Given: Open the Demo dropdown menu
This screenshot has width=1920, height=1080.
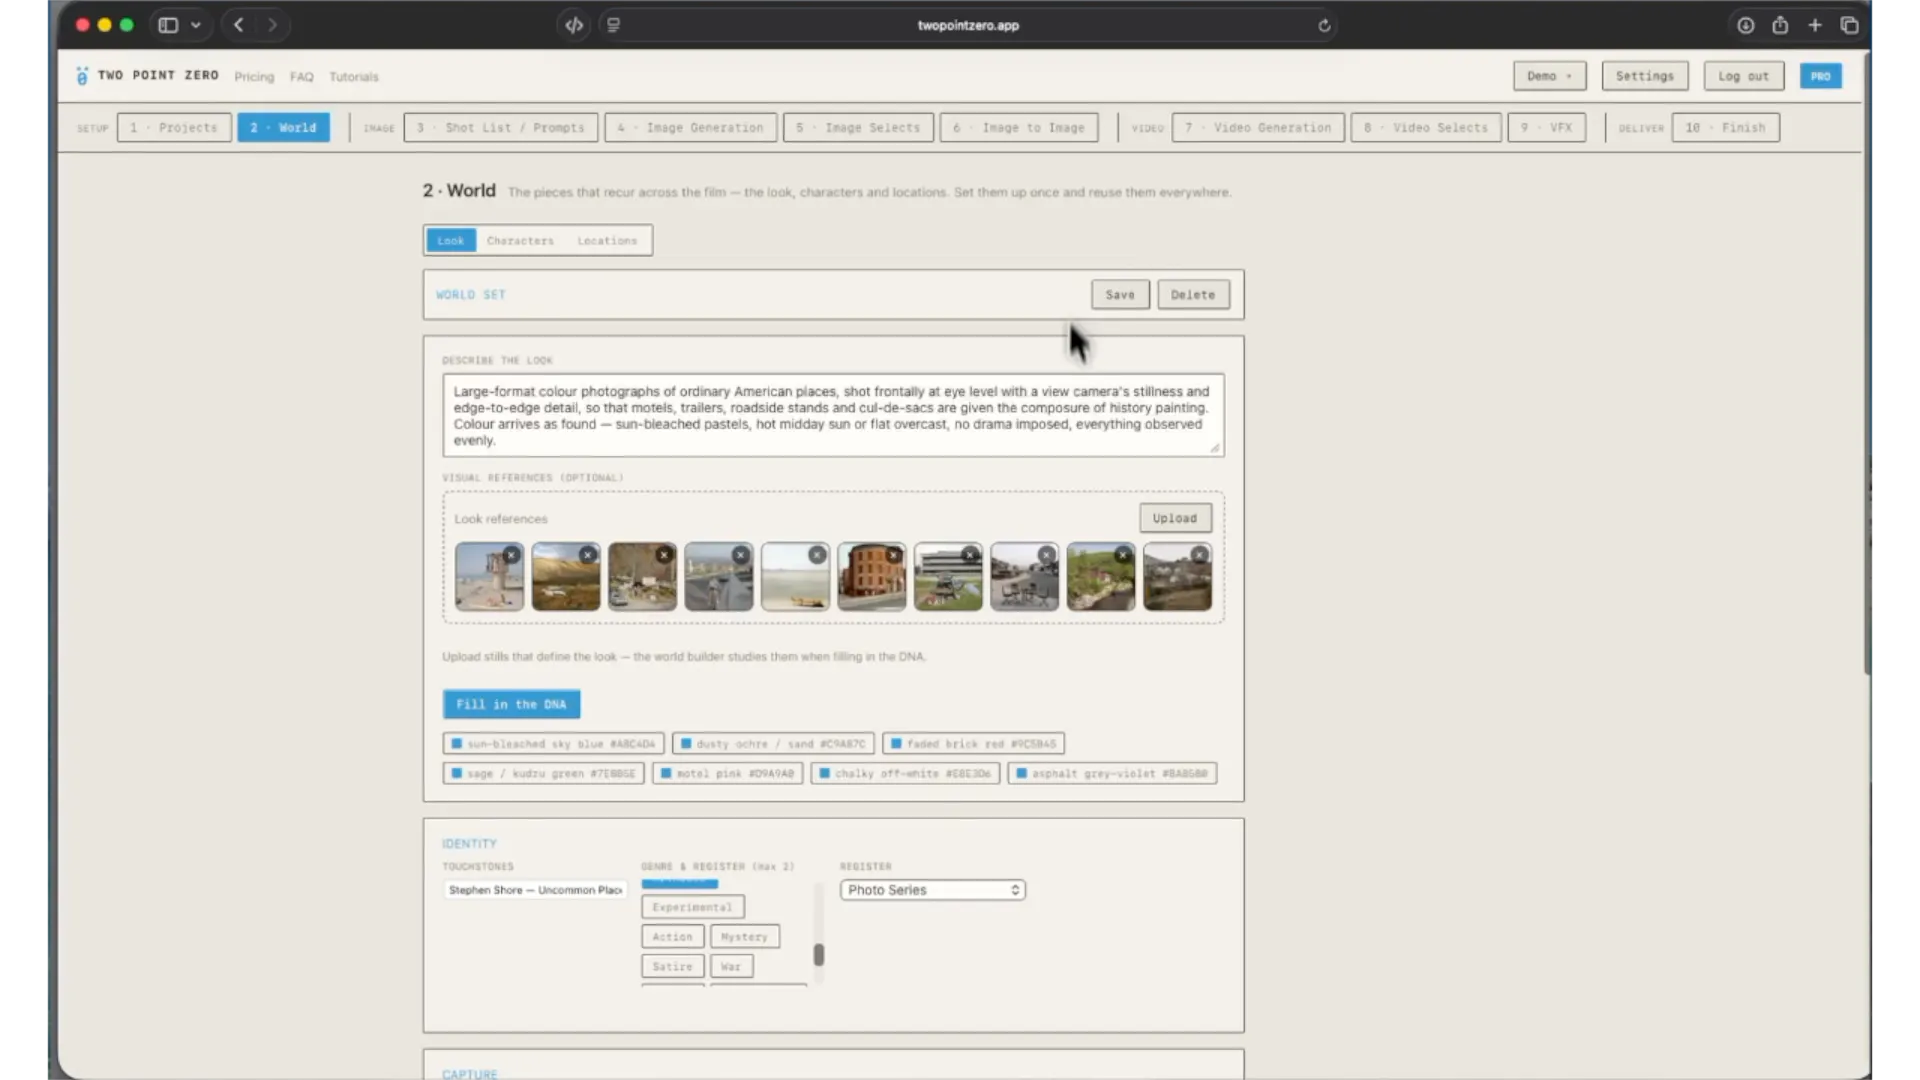Looking at the screenshot, I should (1549, 76).
